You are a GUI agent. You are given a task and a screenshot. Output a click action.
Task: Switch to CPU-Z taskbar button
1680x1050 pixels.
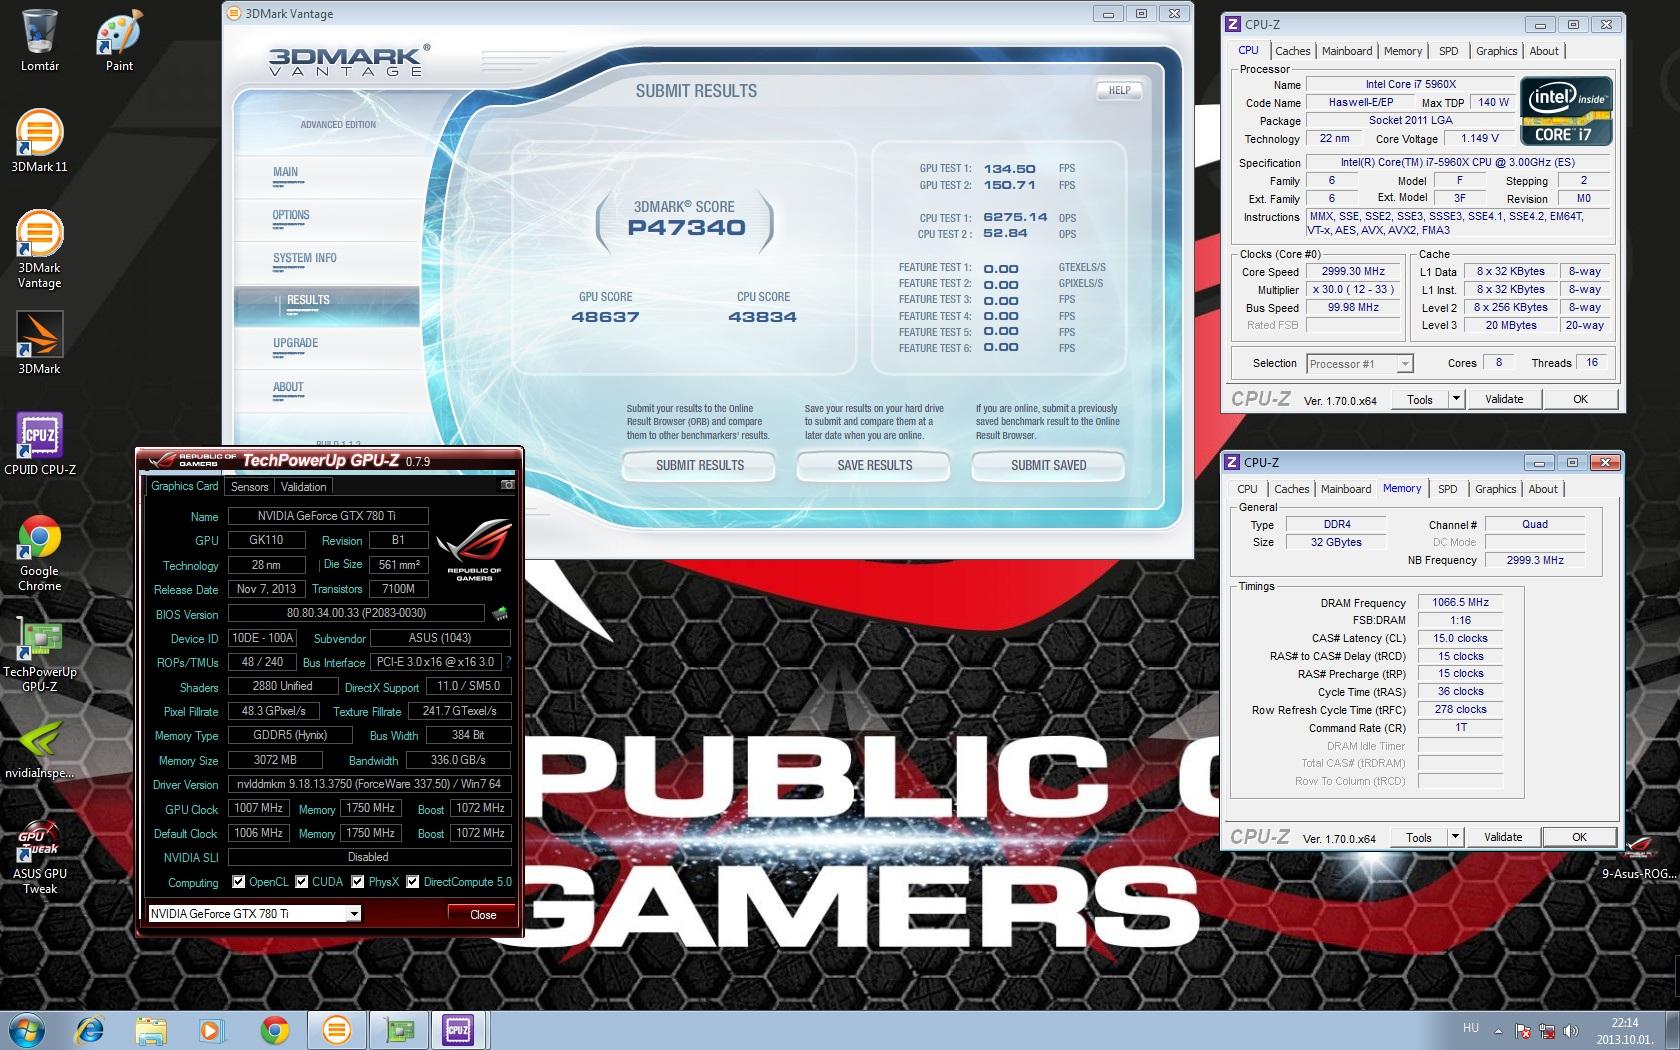click(459, 1029)
